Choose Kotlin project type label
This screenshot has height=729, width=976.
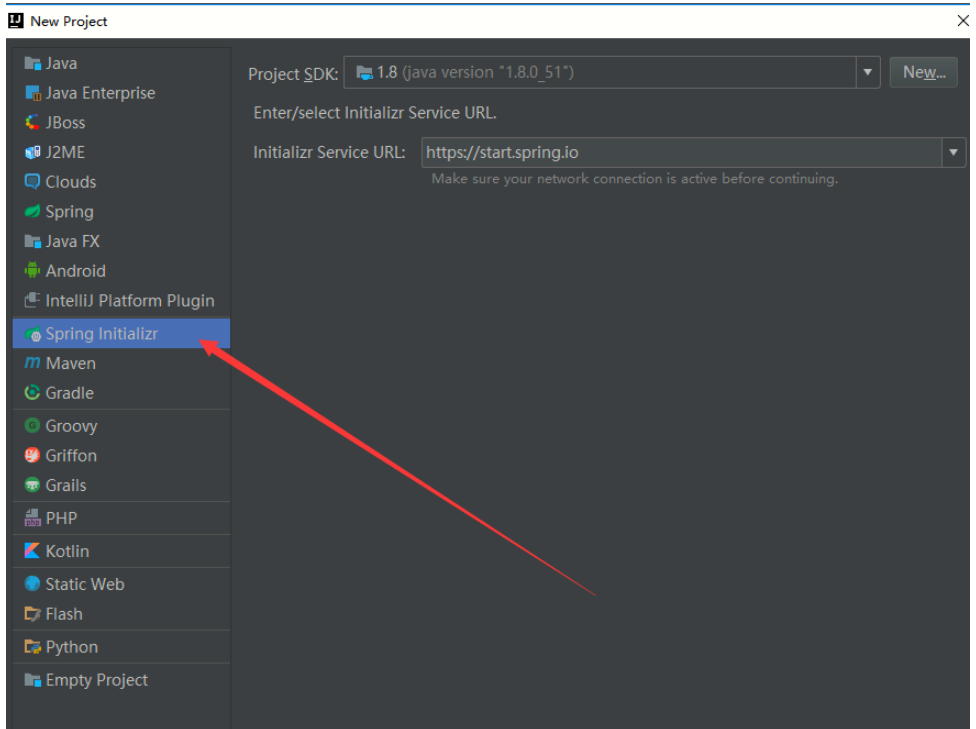tap(67, 551)
